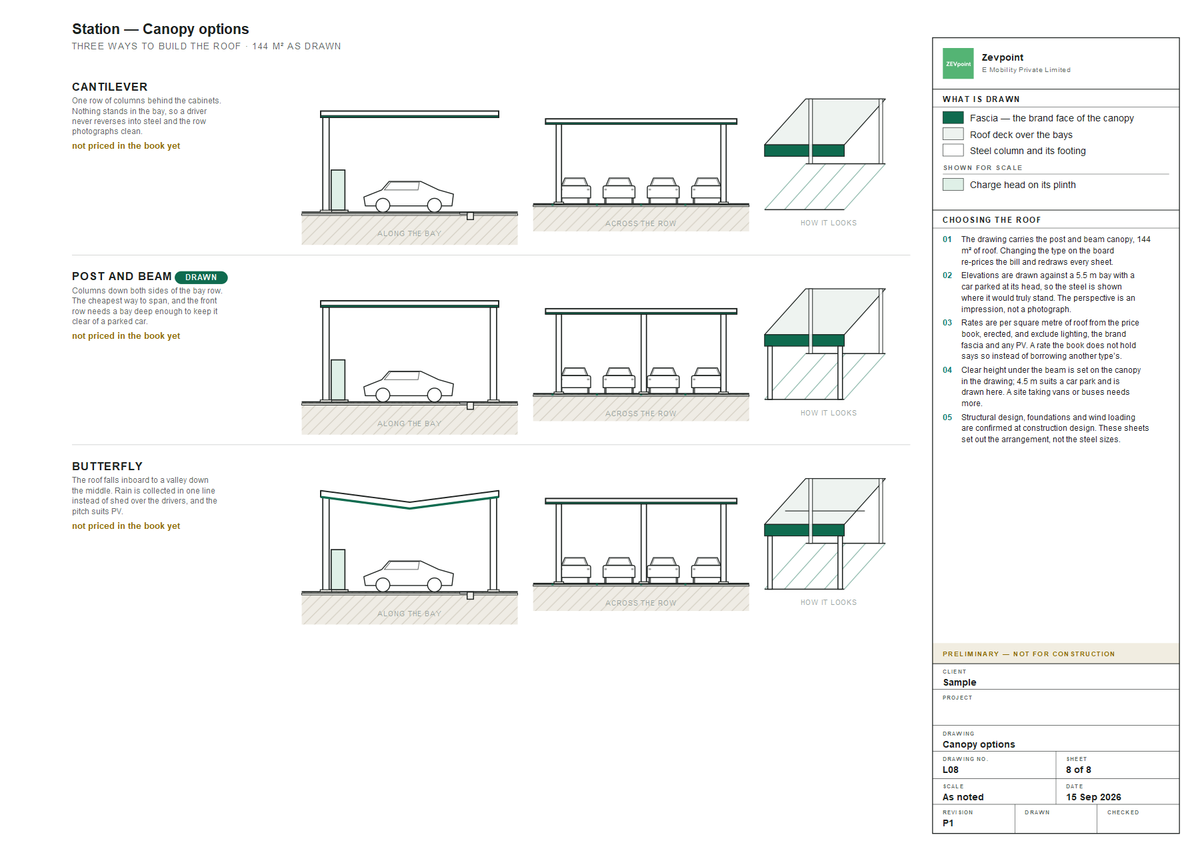Click 'Charge head on its plinth' label
Viewport: 1200px width, 849px height.
1023,185
